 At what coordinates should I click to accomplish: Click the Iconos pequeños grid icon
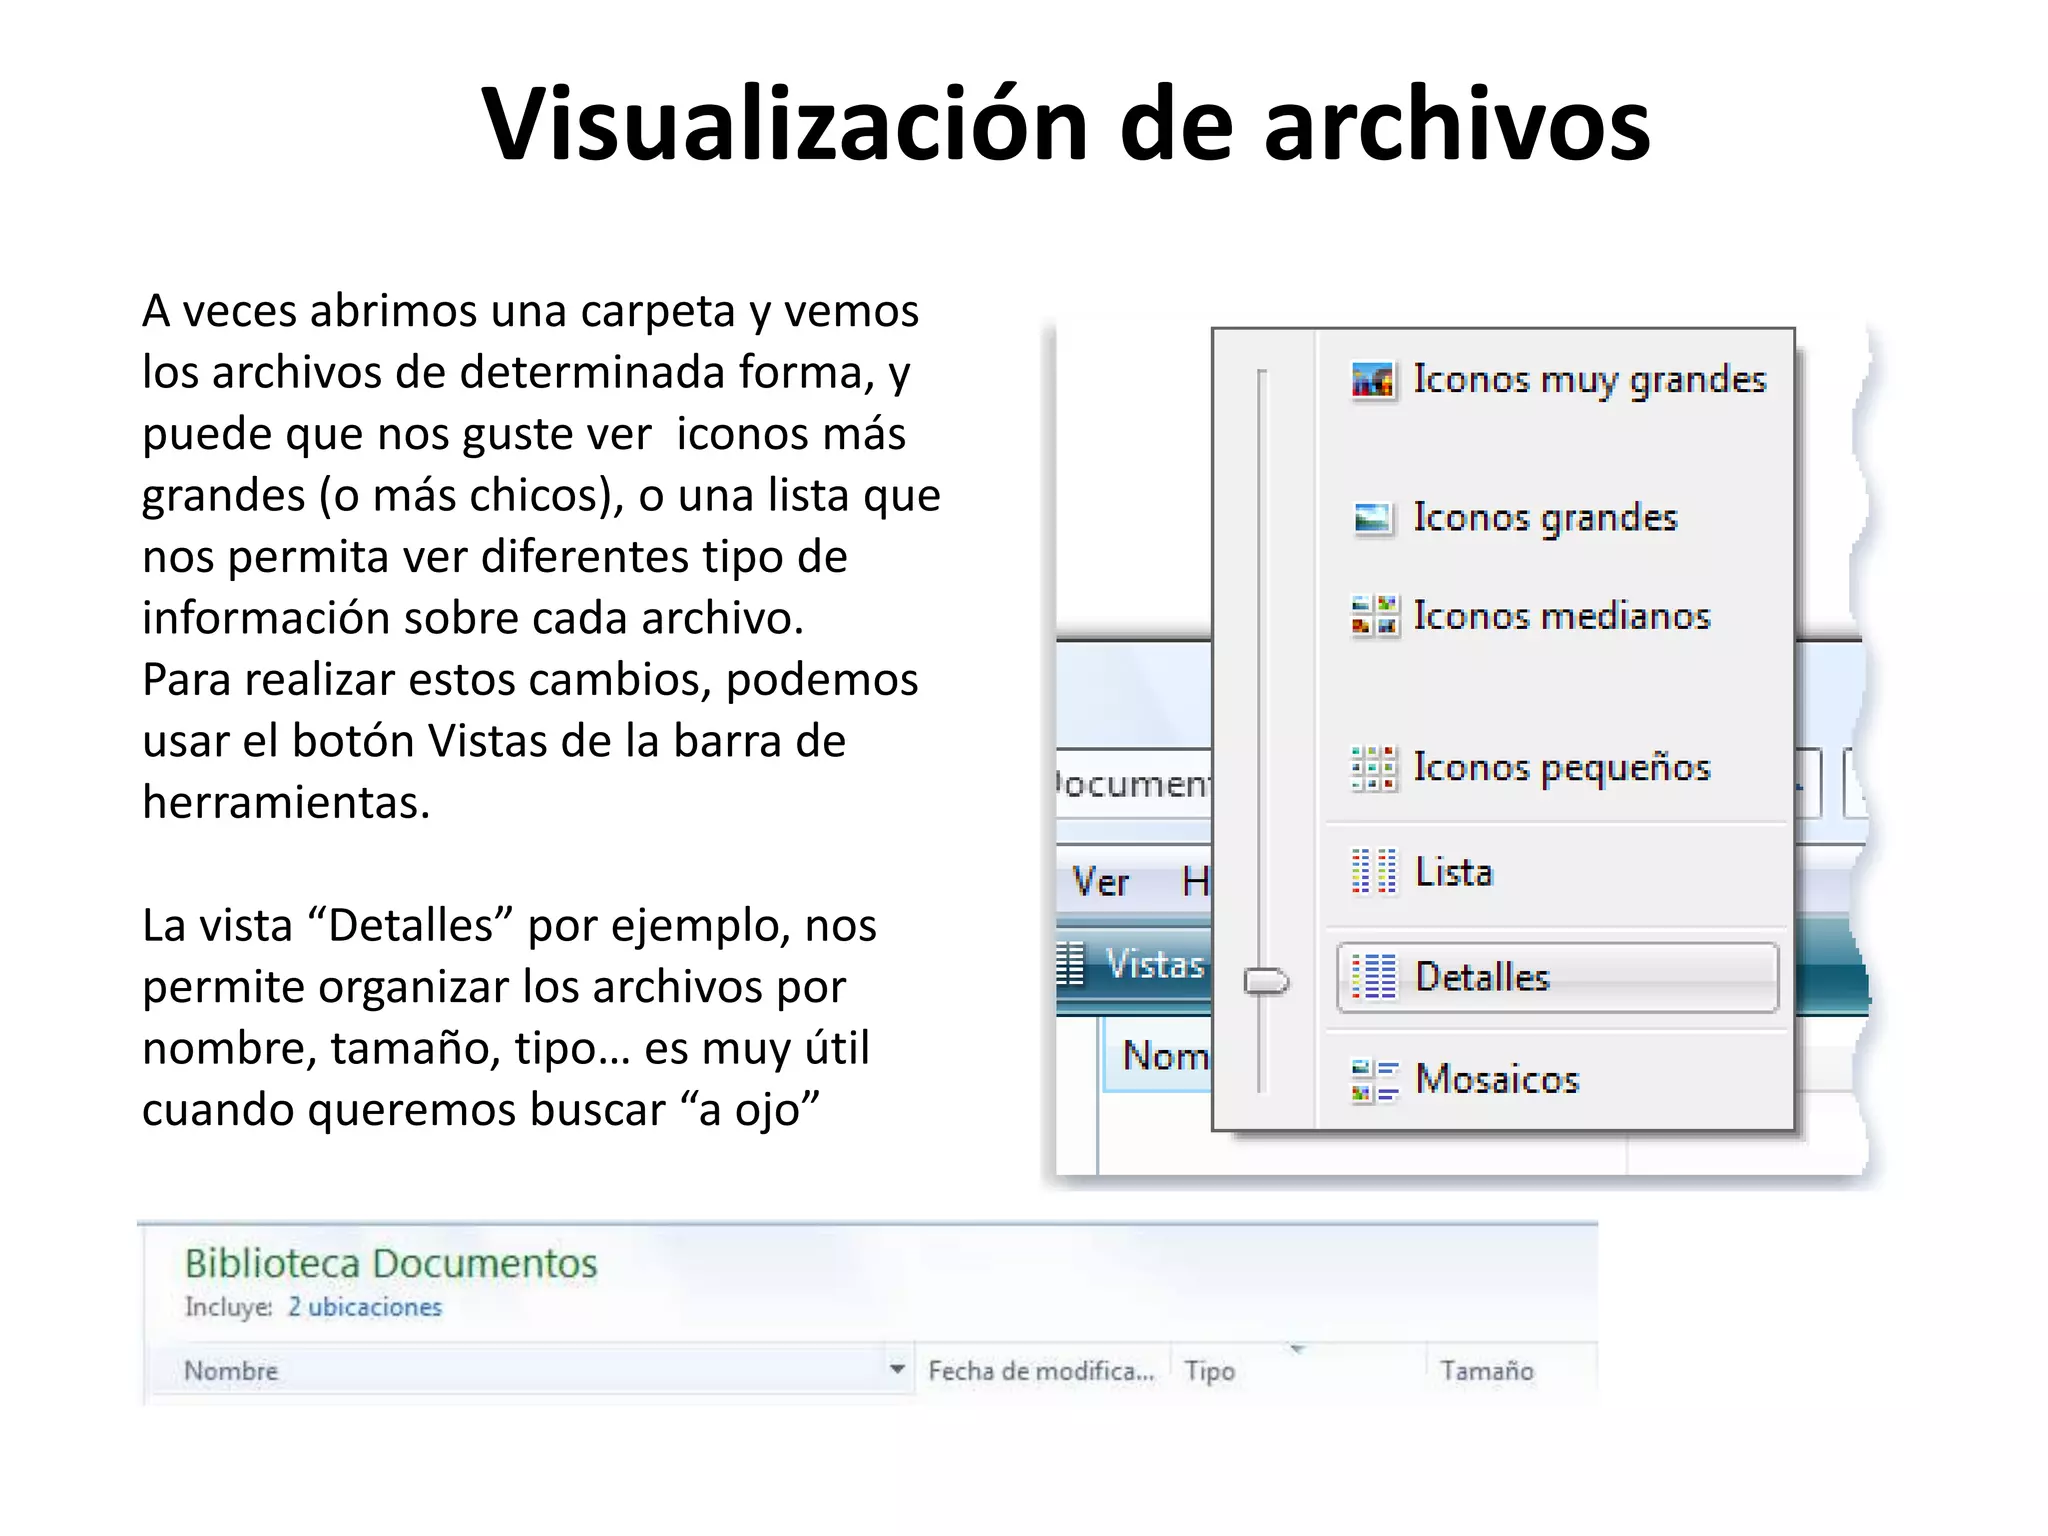pos(1374,768)
